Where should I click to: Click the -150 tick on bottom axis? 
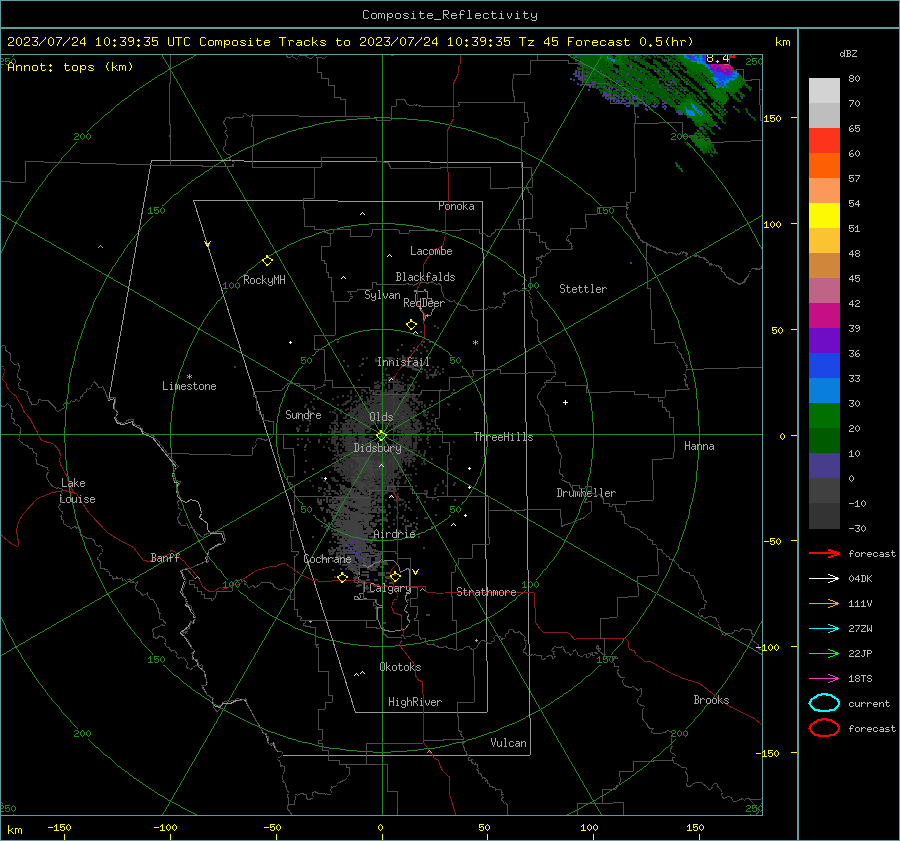click(59, 827)
